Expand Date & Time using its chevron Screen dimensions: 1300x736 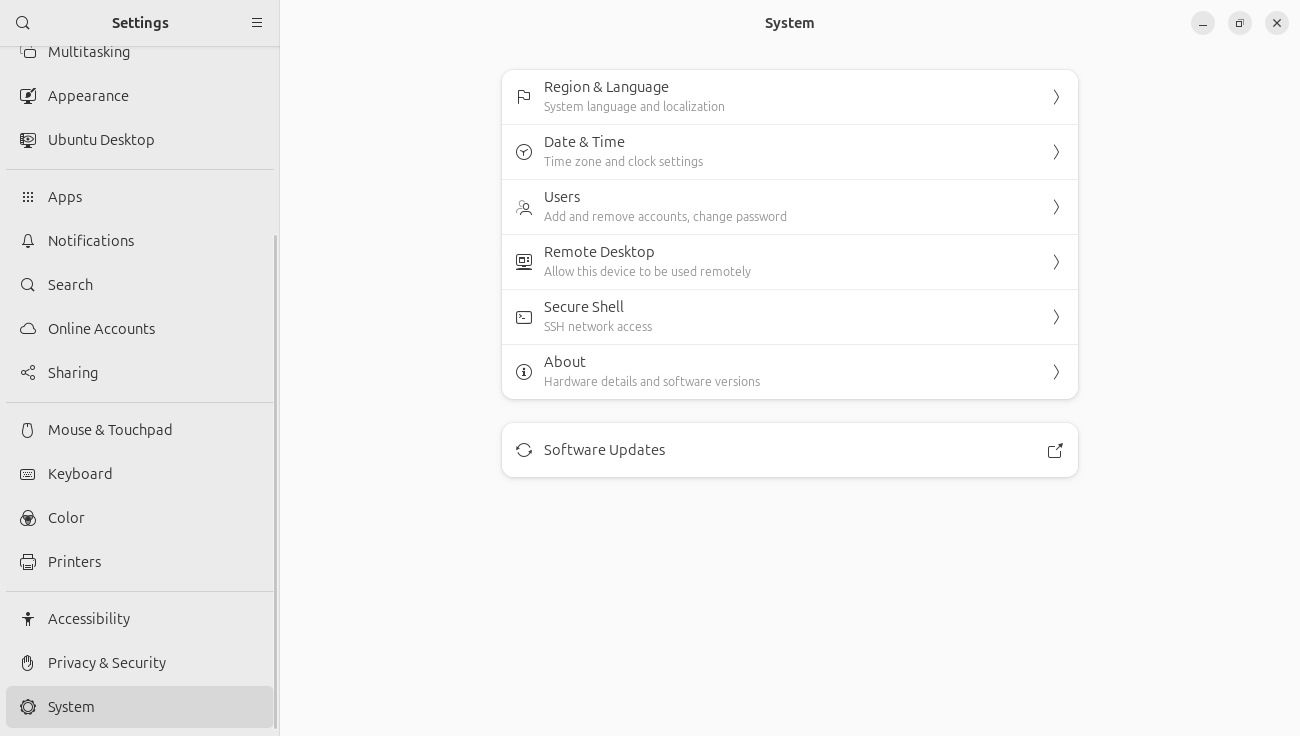(x=1056, y=152)
